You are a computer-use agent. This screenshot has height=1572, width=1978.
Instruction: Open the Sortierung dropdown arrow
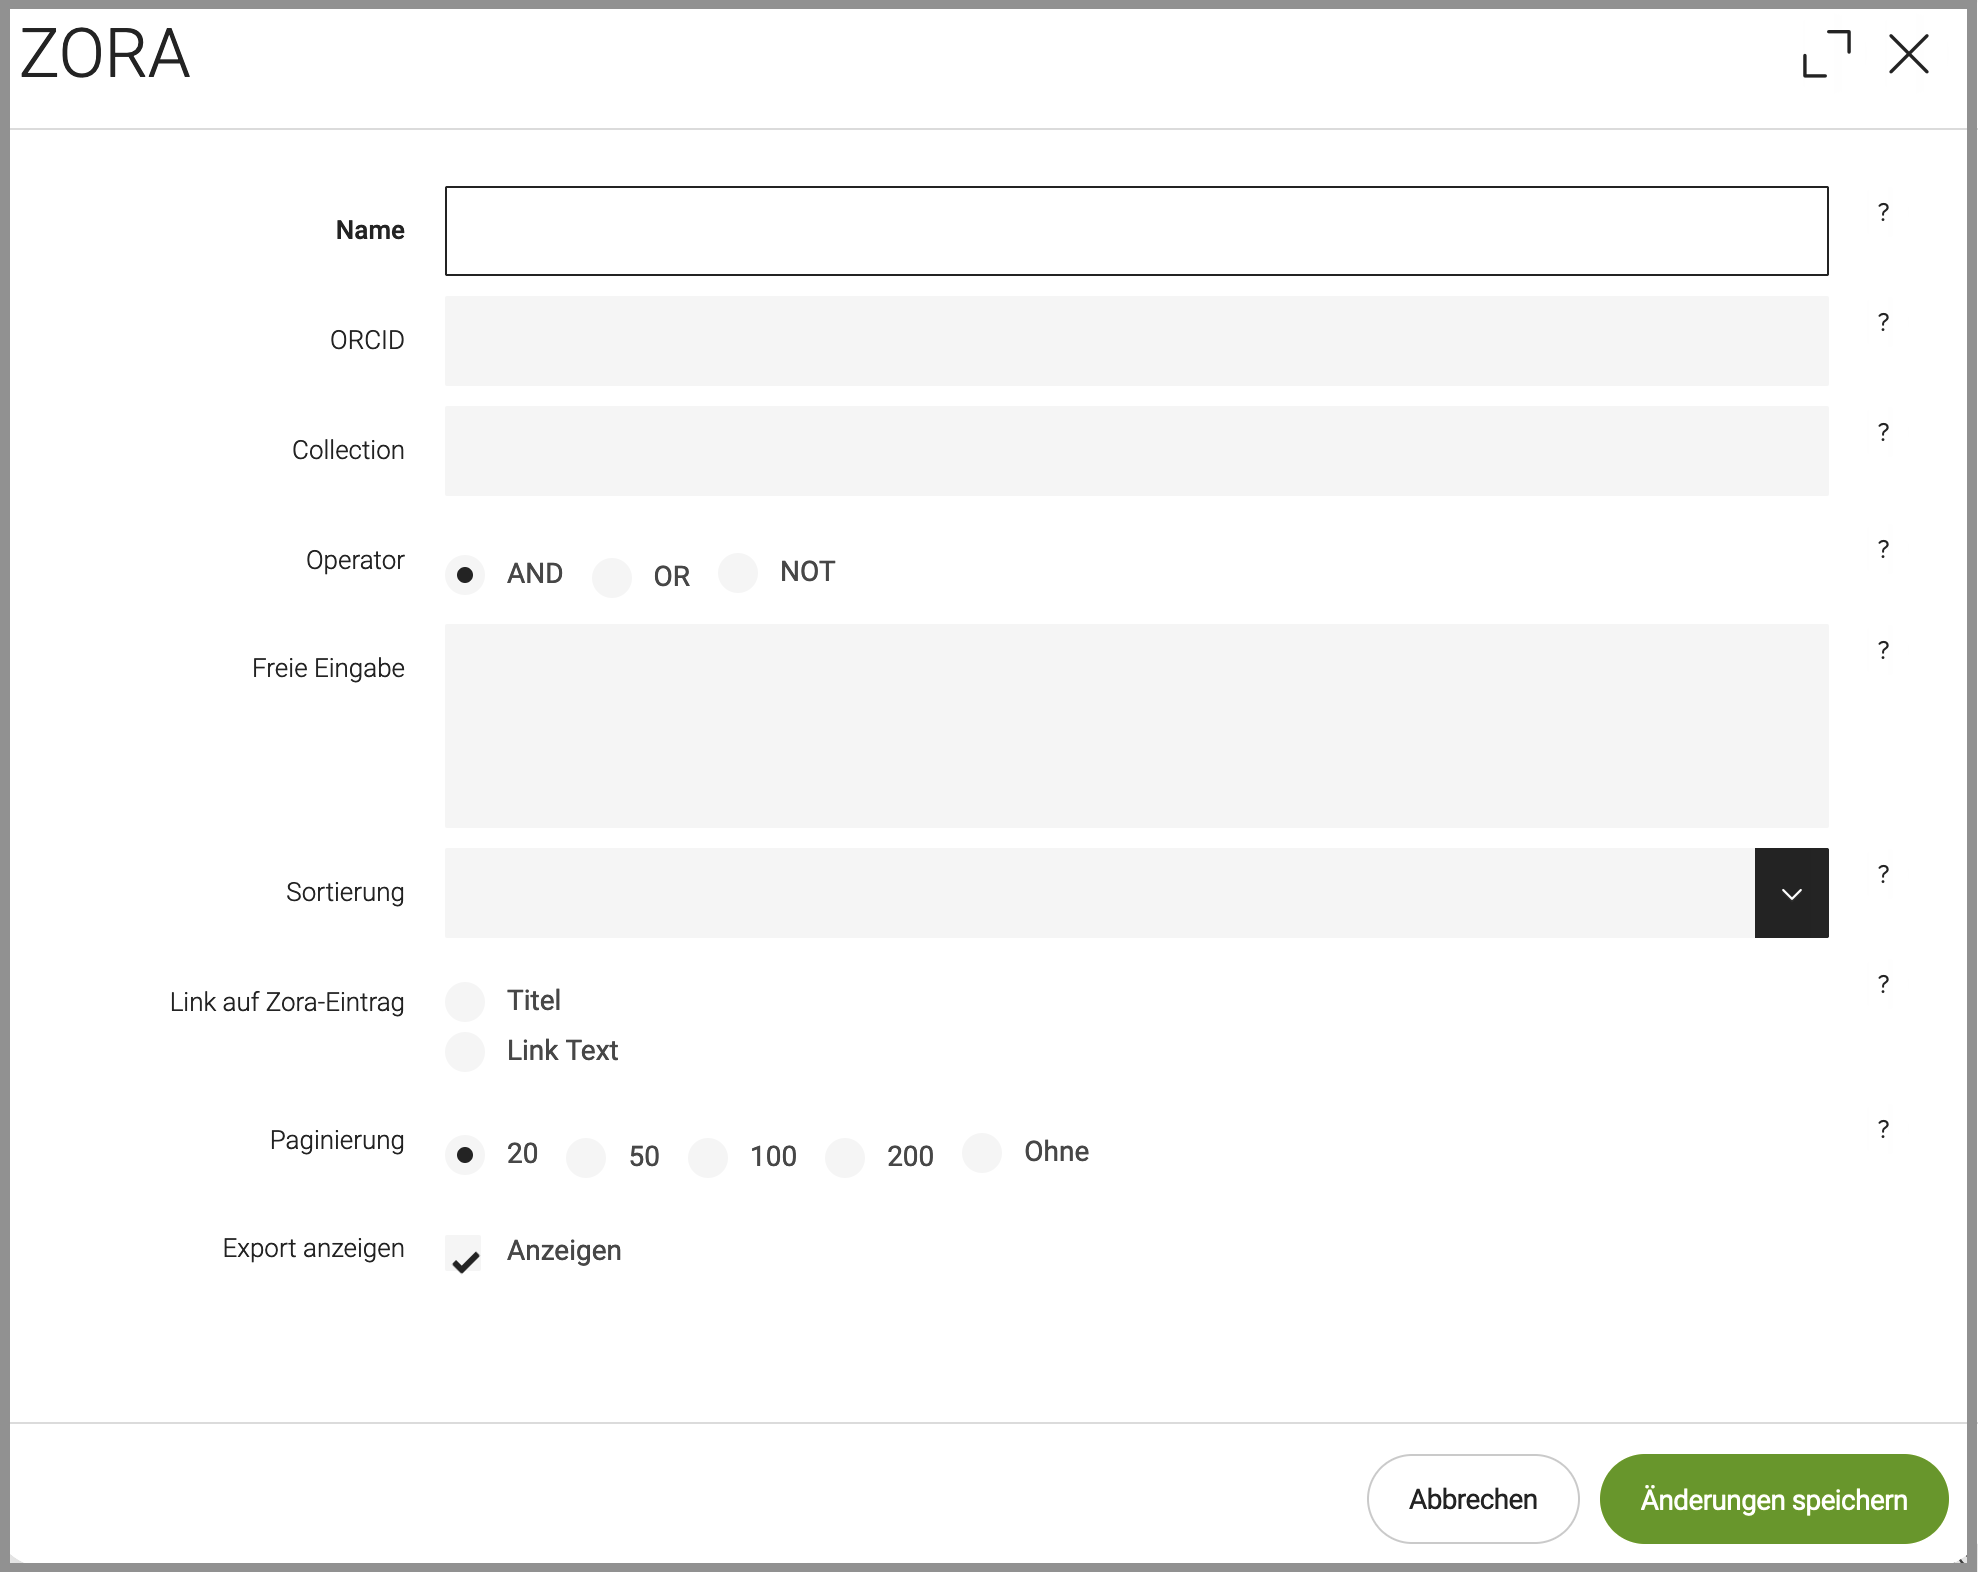(1791, 893)
